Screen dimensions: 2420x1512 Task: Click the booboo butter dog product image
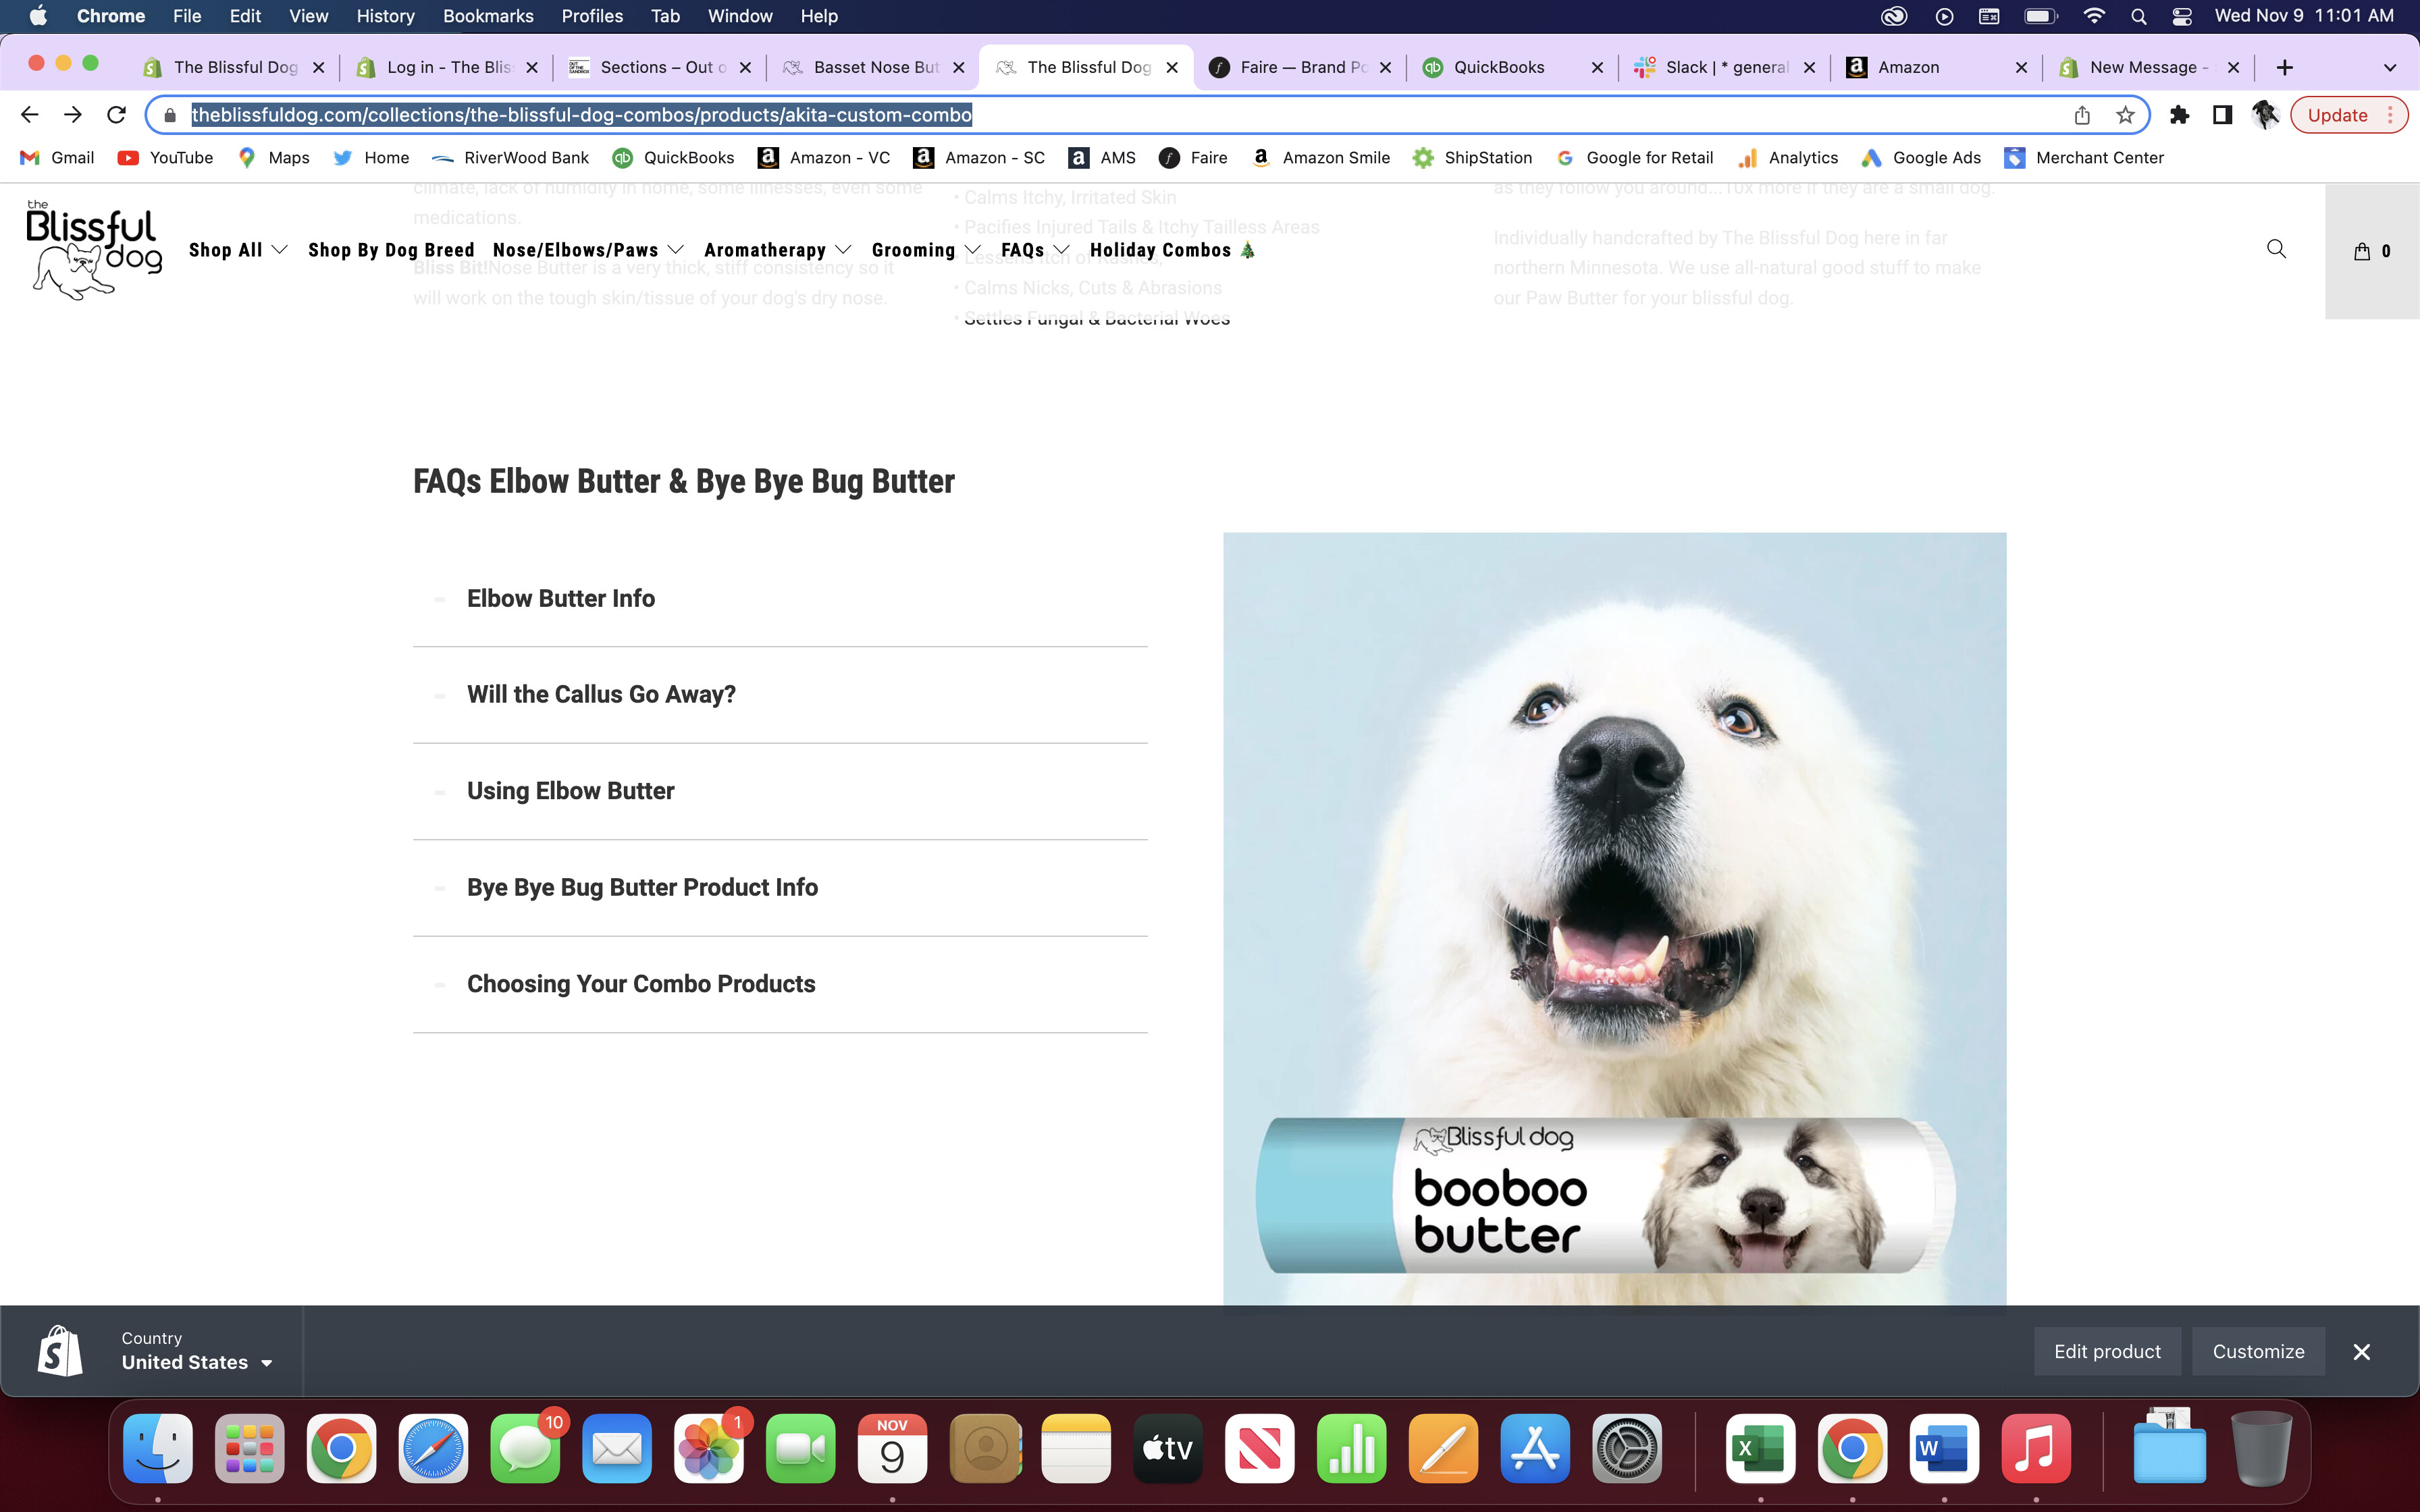(1614, 918)
